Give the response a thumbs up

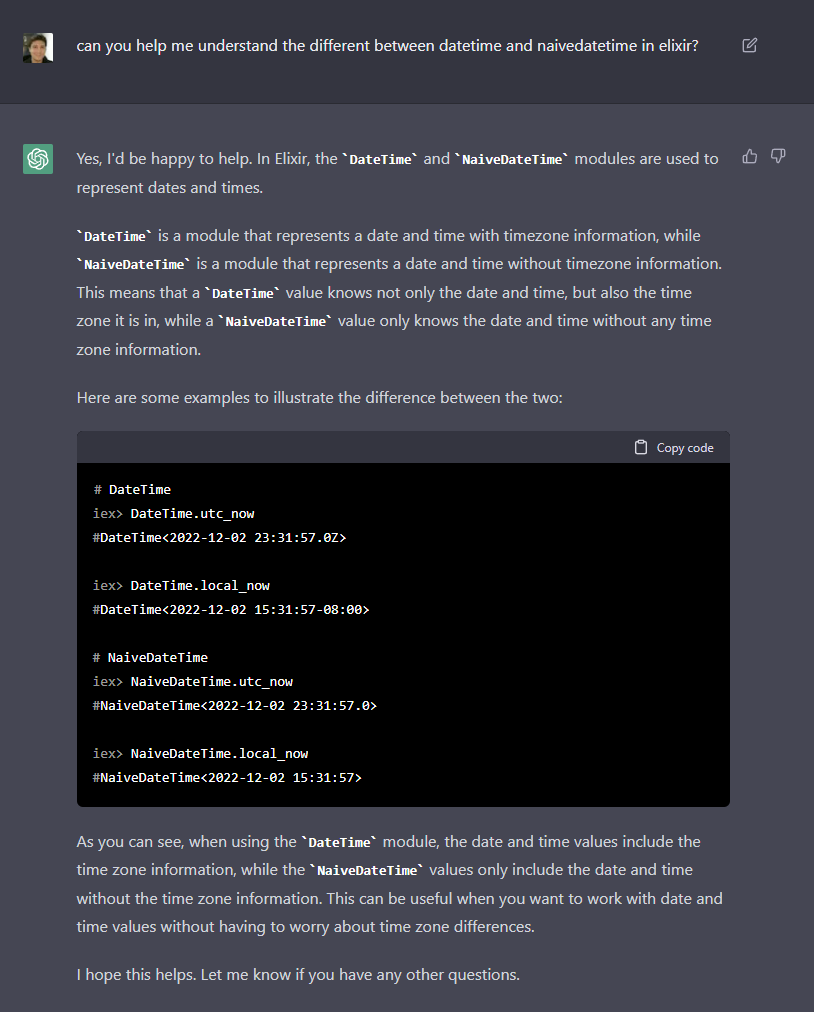[x=749, y=156]
